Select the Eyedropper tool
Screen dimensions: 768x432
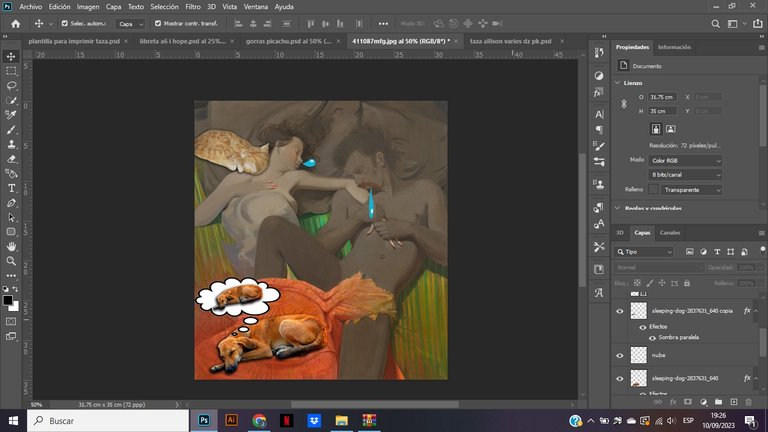[11, 115]
